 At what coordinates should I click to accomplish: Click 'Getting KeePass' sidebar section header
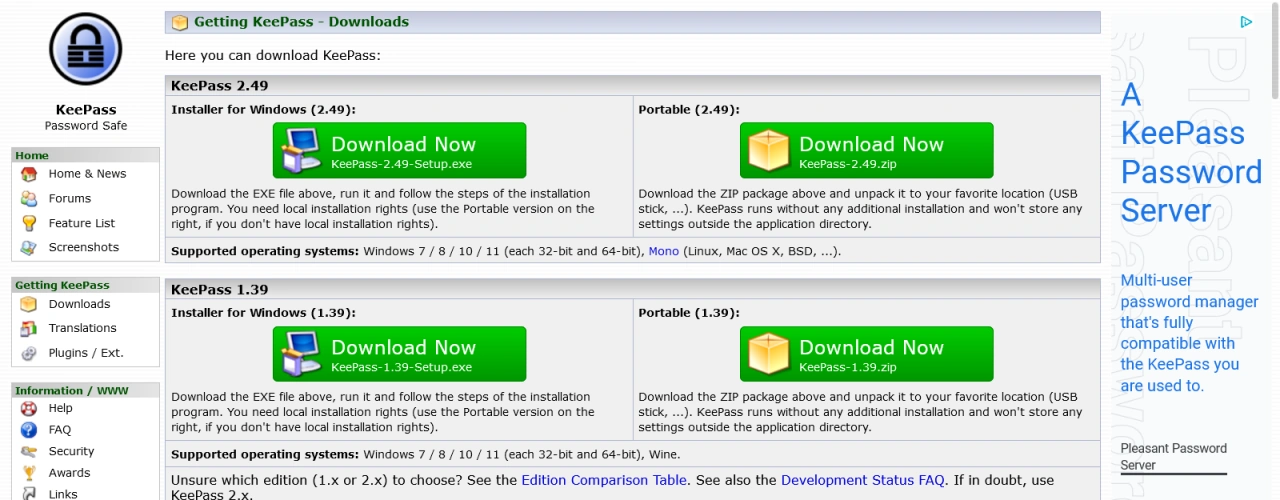click(85, 285)
